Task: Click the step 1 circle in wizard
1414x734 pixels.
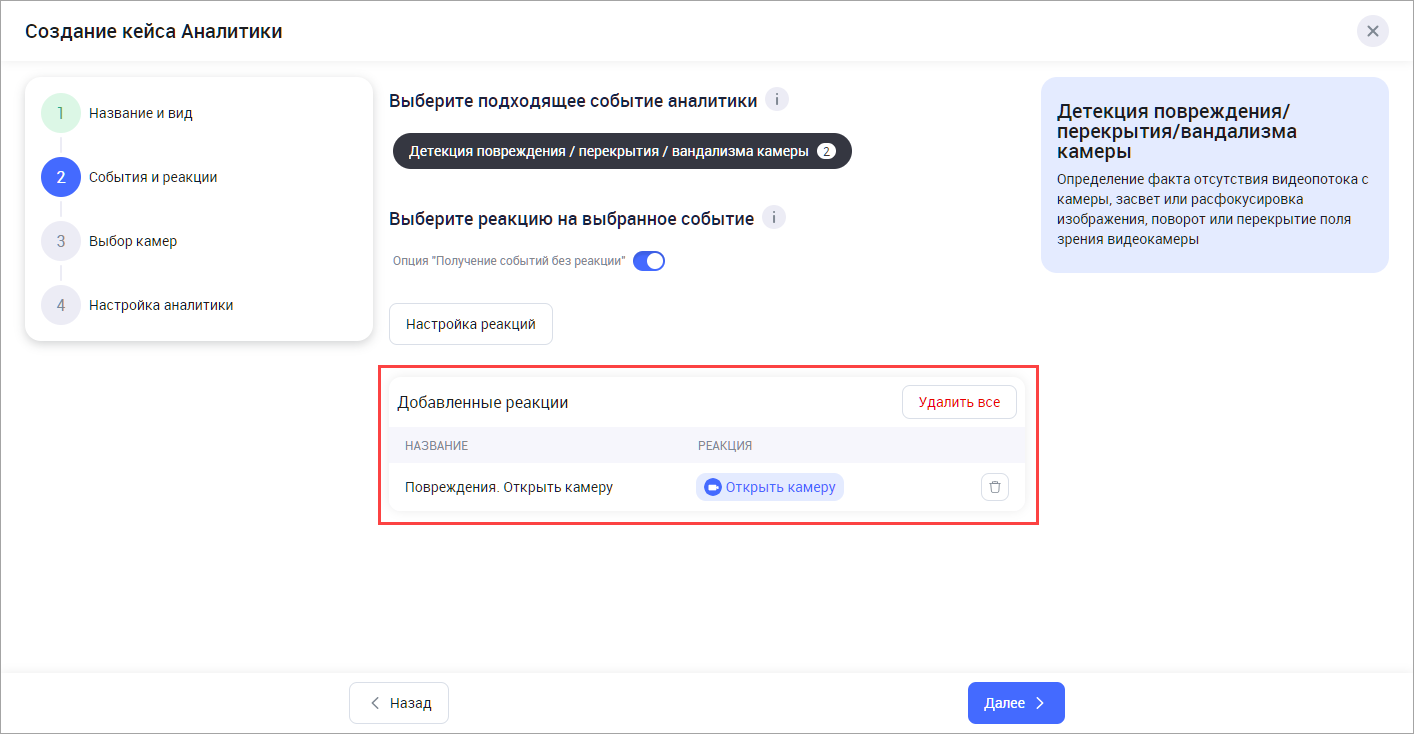Action: [60, 113]
